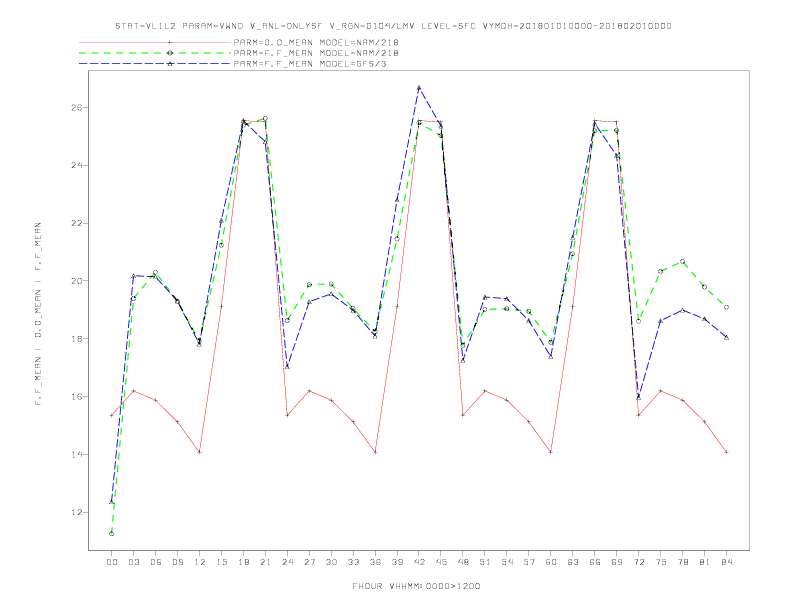Click y-axis tick label 24

[x=77, y=166]
